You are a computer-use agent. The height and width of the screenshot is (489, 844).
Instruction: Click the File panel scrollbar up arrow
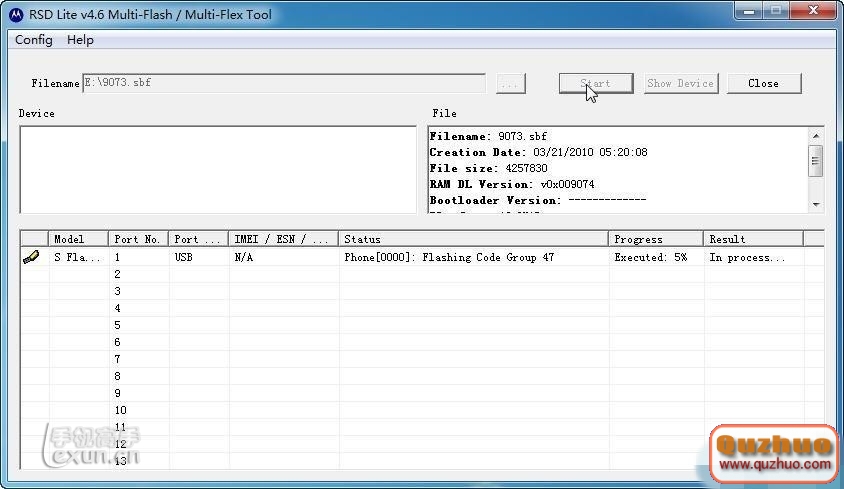tap(816, 136)
